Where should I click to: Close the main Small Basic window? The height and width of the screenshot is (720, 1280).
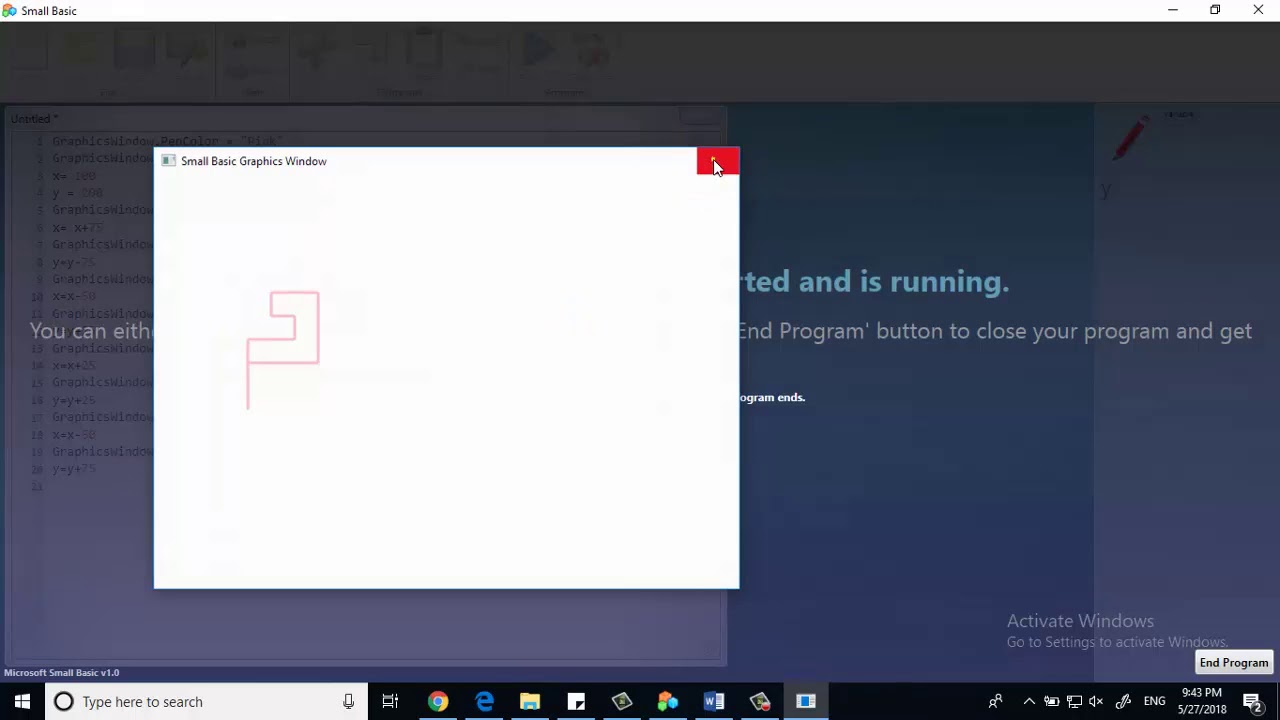(1258, 10)
